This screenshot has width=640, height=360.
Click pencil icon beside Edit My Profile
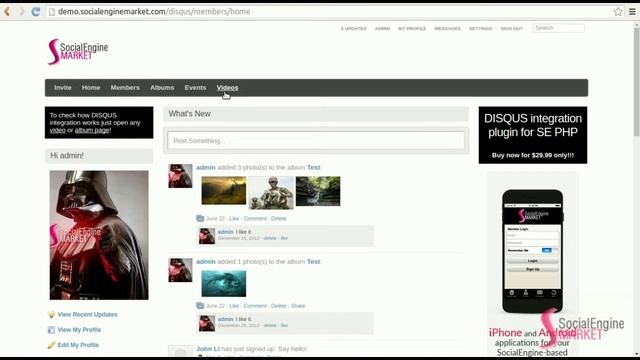coord(51,345)
